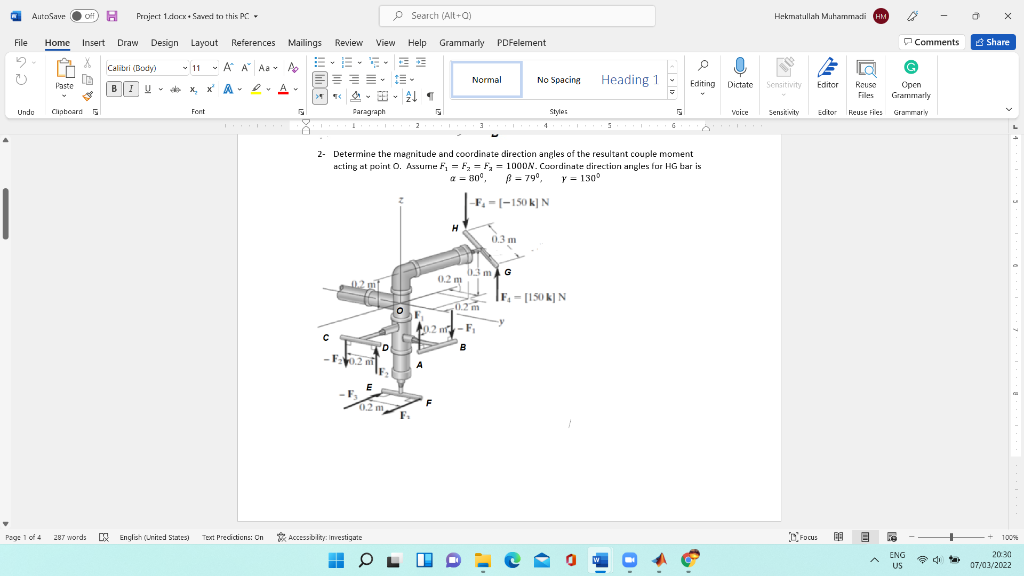Click the Clear All Formatting icon

pos(292,67)
